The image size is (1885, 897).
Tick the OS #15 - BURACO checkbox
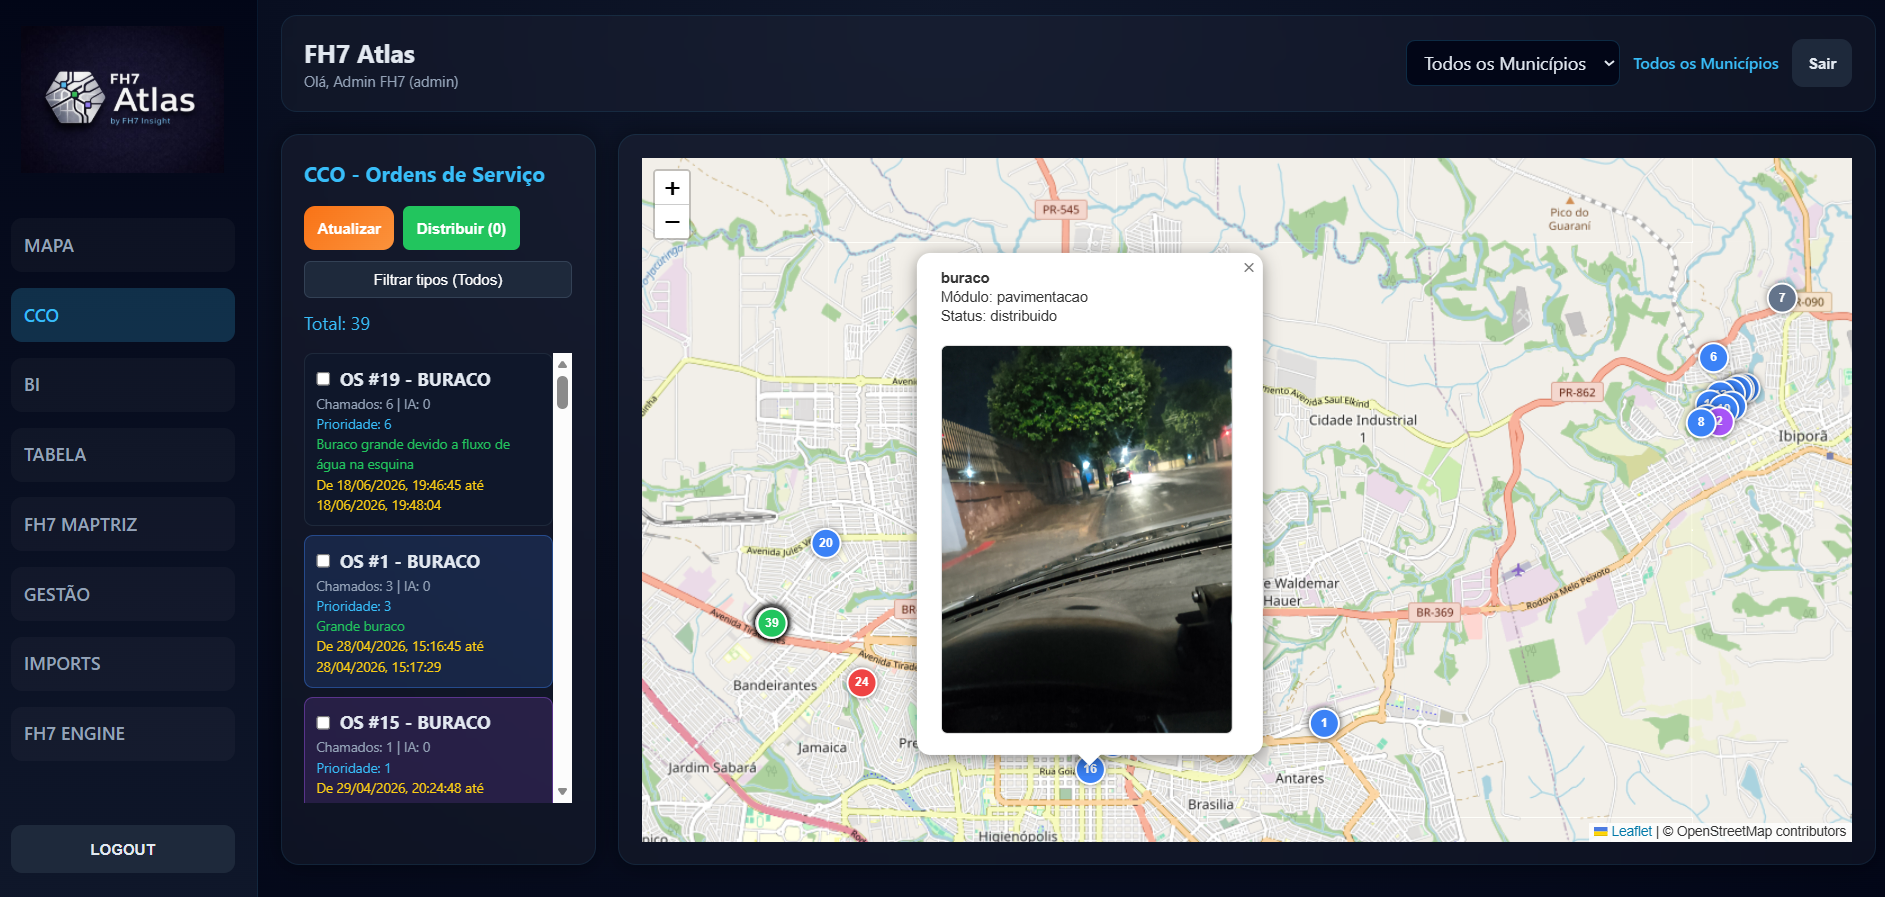click(323, 722)
